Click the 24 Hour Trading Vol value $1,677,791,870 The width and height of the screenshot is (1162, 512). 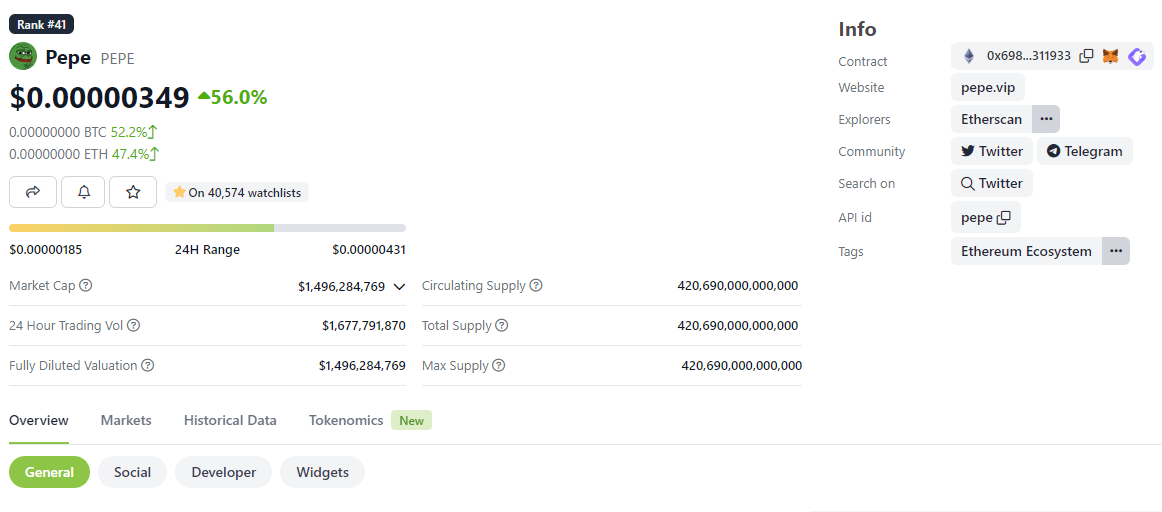point(364,325)
